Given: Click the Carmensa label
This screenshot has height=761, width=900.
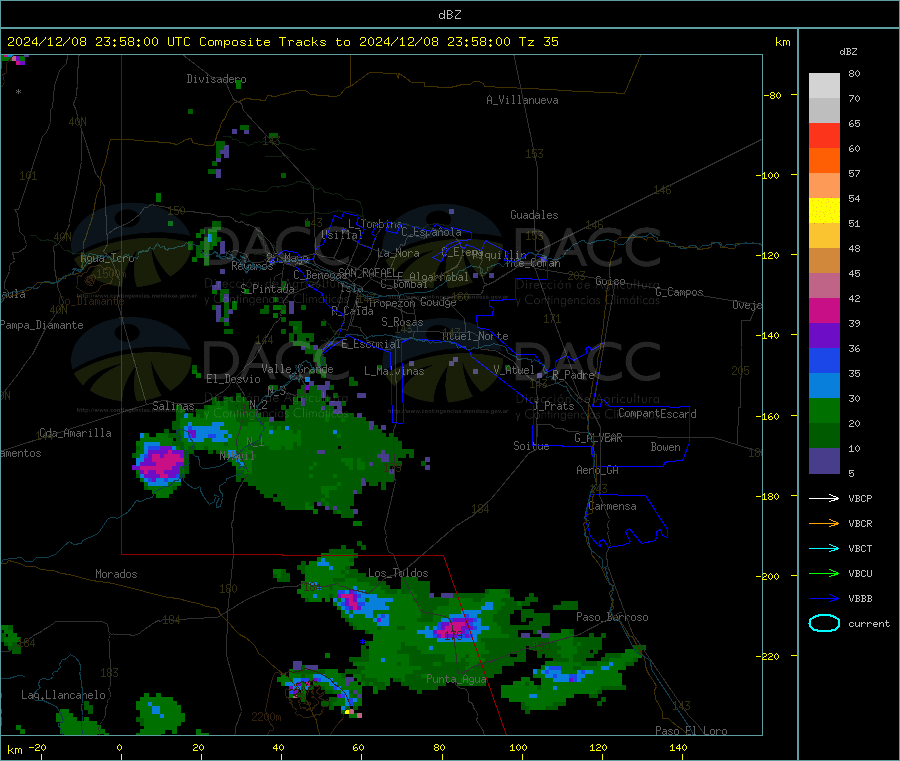Looking at the screenshot, I should (612, 507).
